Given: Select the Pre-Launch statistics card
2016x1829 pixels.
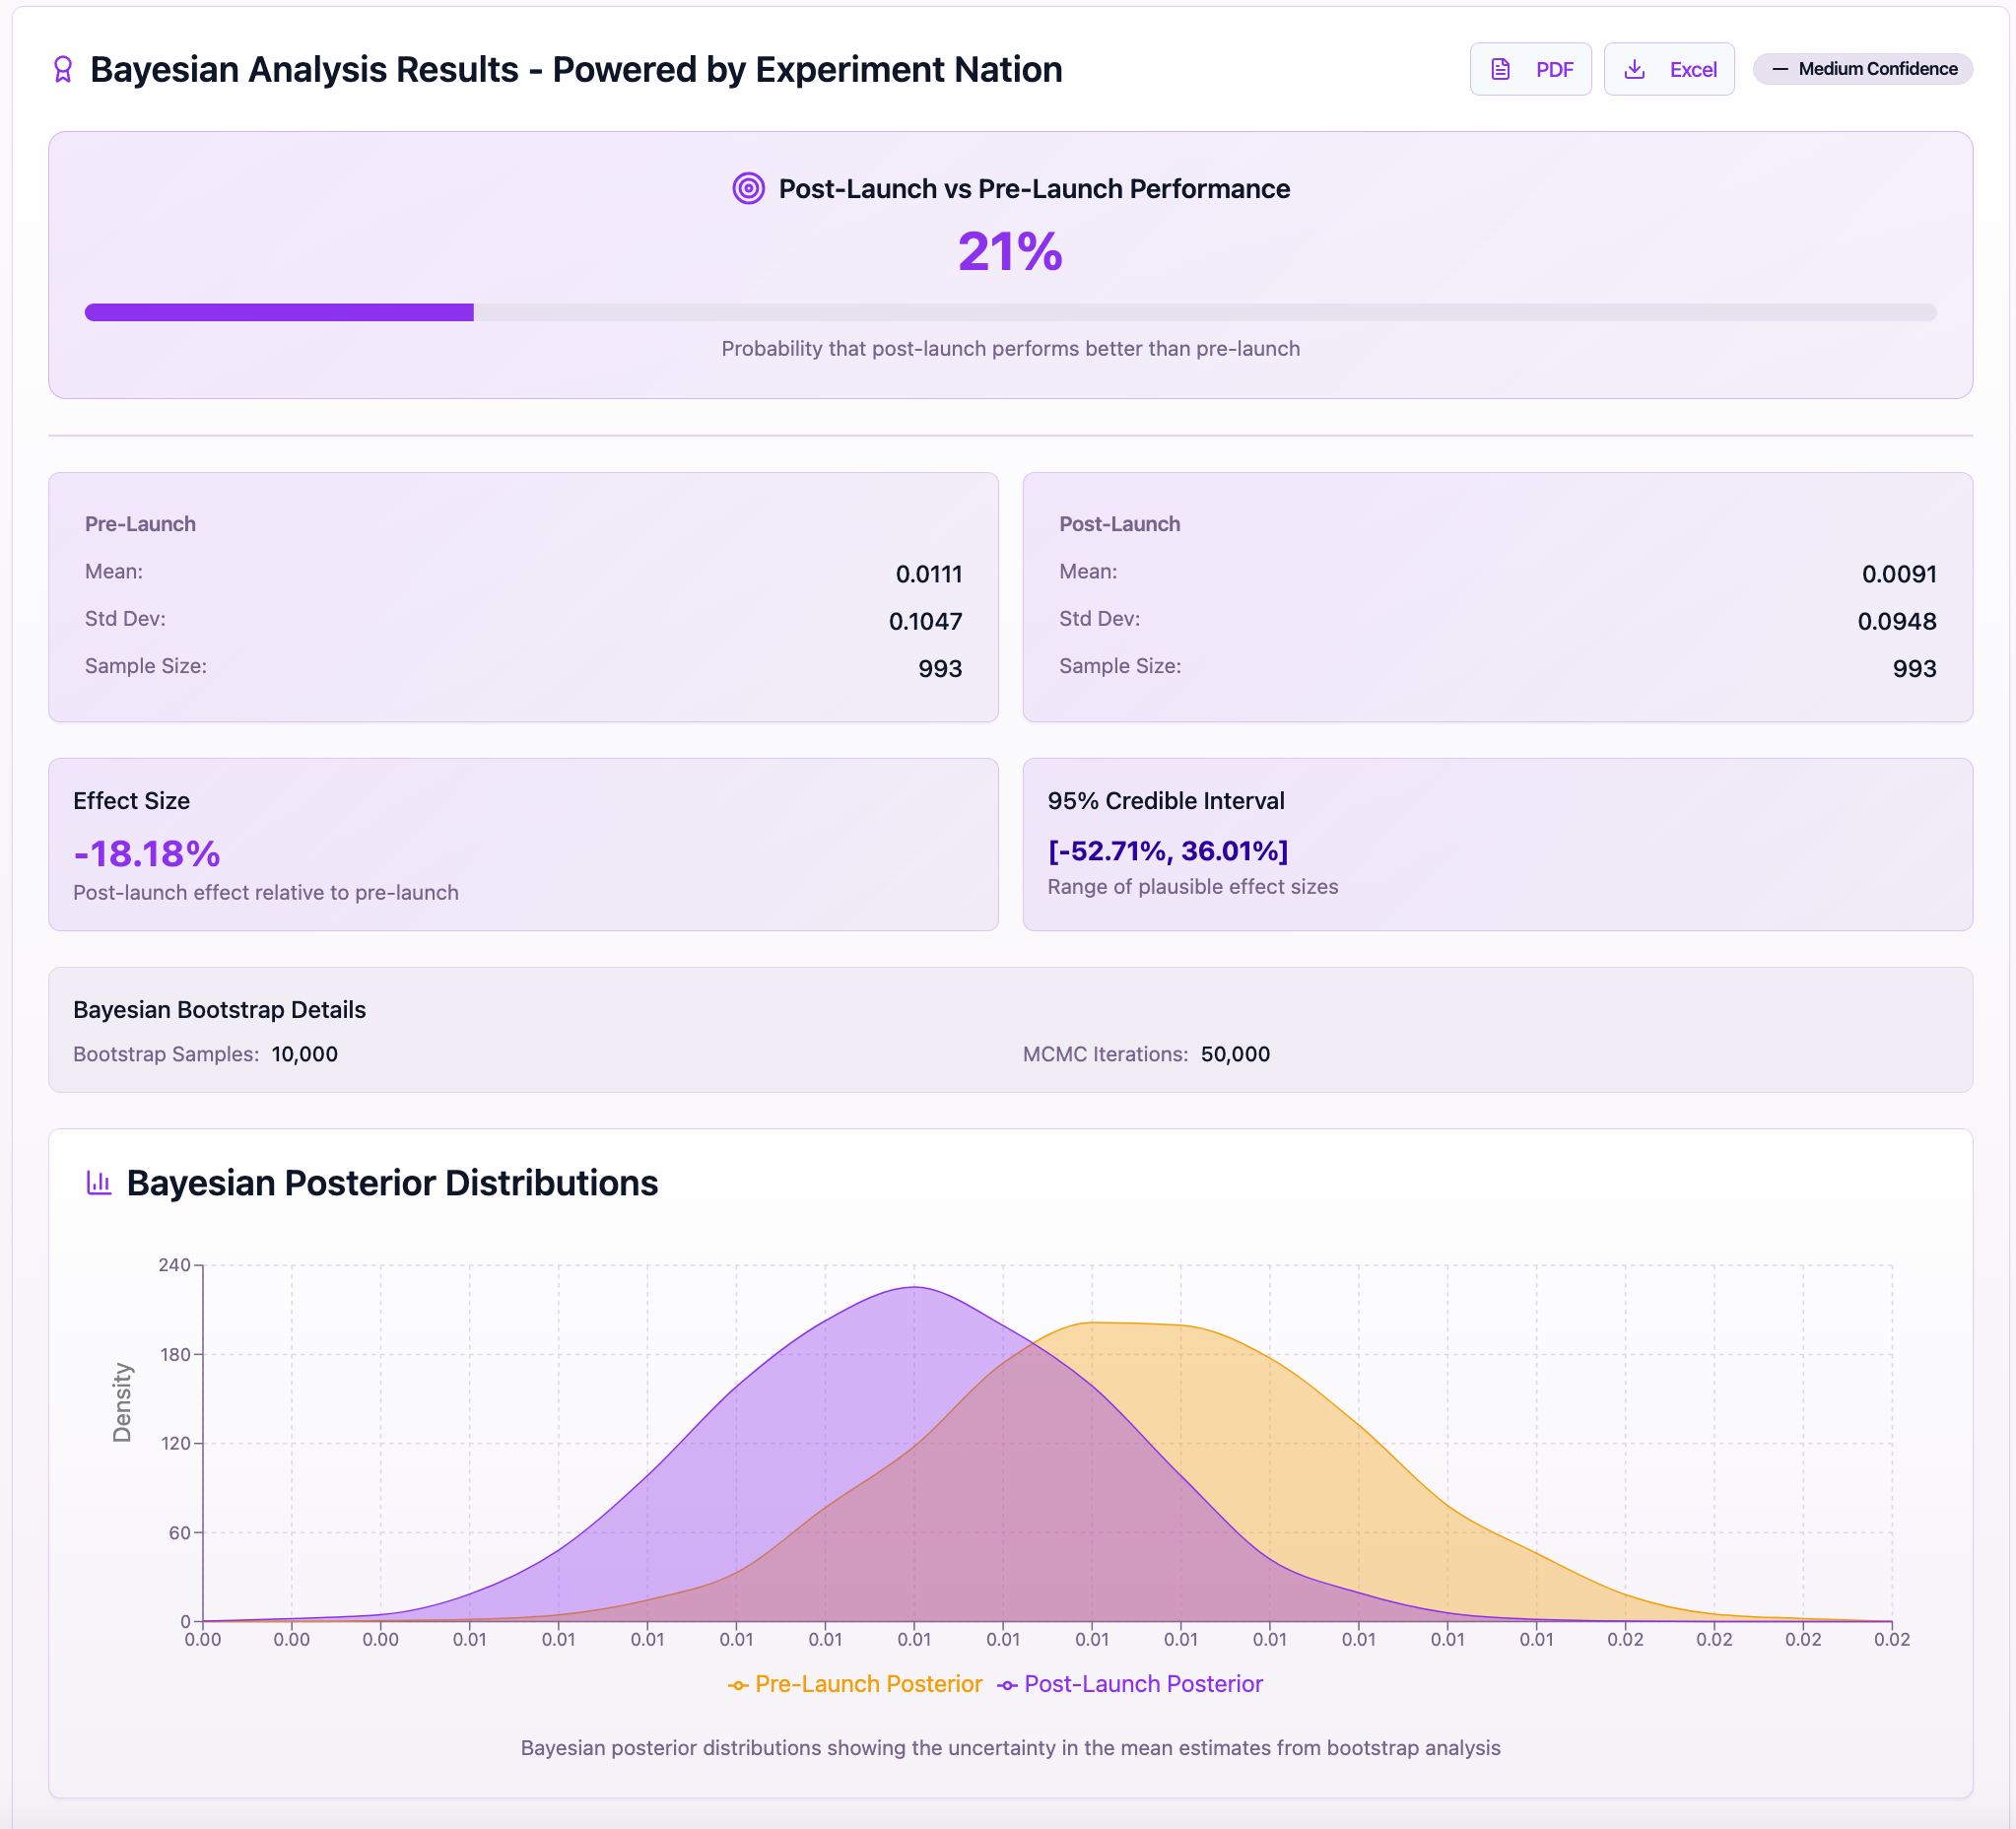Looking at the screenshot, I should pos(523,597).
